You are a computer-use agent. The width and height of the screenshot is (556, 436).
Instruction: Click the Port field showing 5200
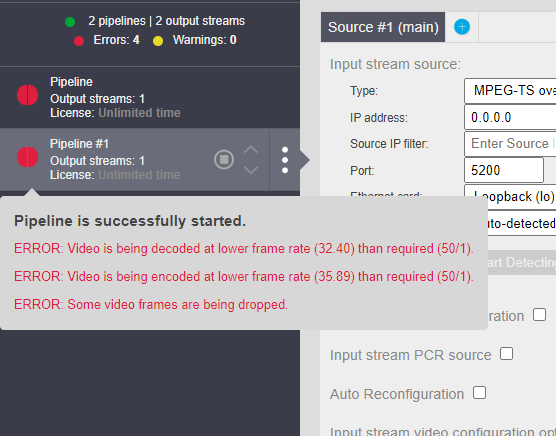(504, 170)
